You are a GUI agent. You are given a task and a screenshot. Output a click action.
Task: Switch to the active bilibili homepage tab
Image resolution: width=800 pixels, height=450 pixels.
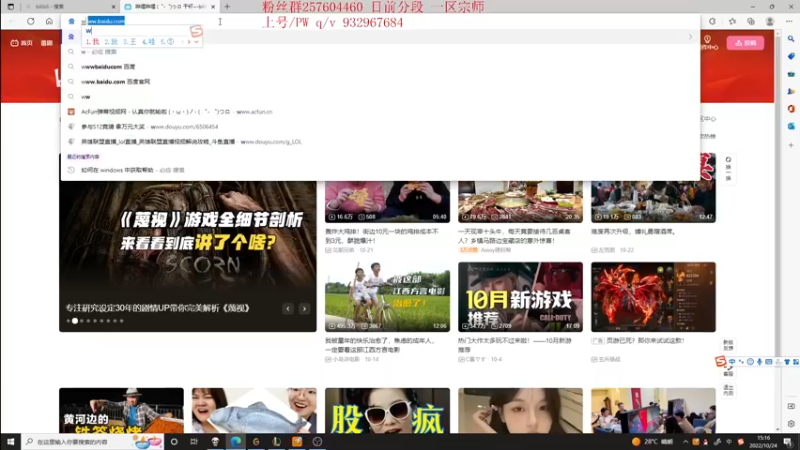(x=170, y=7)
